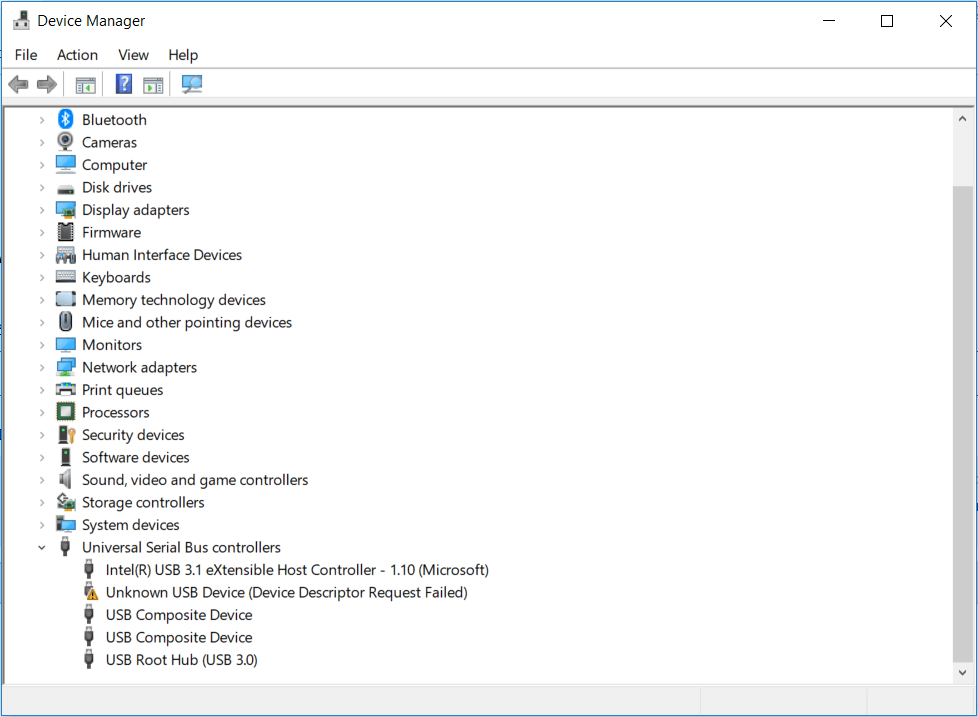Click the Firmware chip icon
Image resolution: width=978 pixels, height=717 pixels.
click(x=65, y=232)
